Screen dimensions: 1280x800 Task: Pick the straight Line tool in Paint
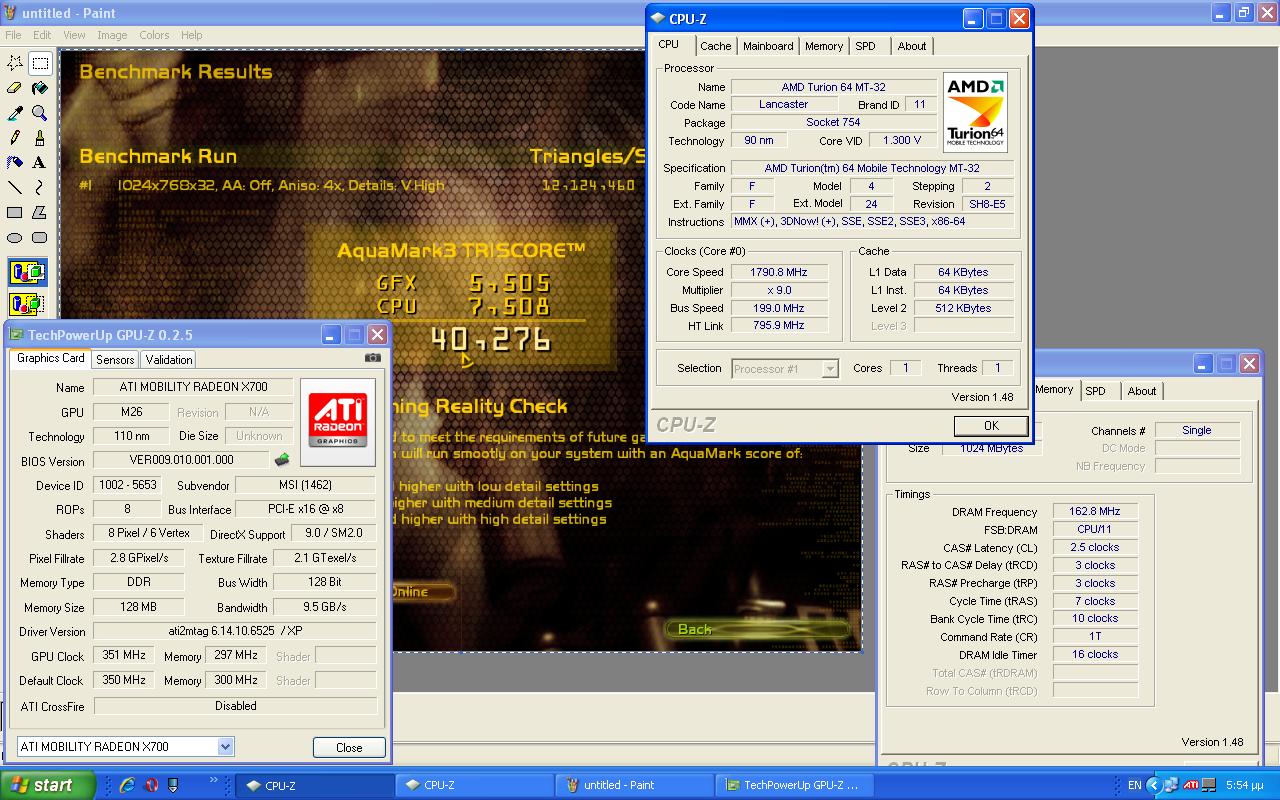point(15,187)
